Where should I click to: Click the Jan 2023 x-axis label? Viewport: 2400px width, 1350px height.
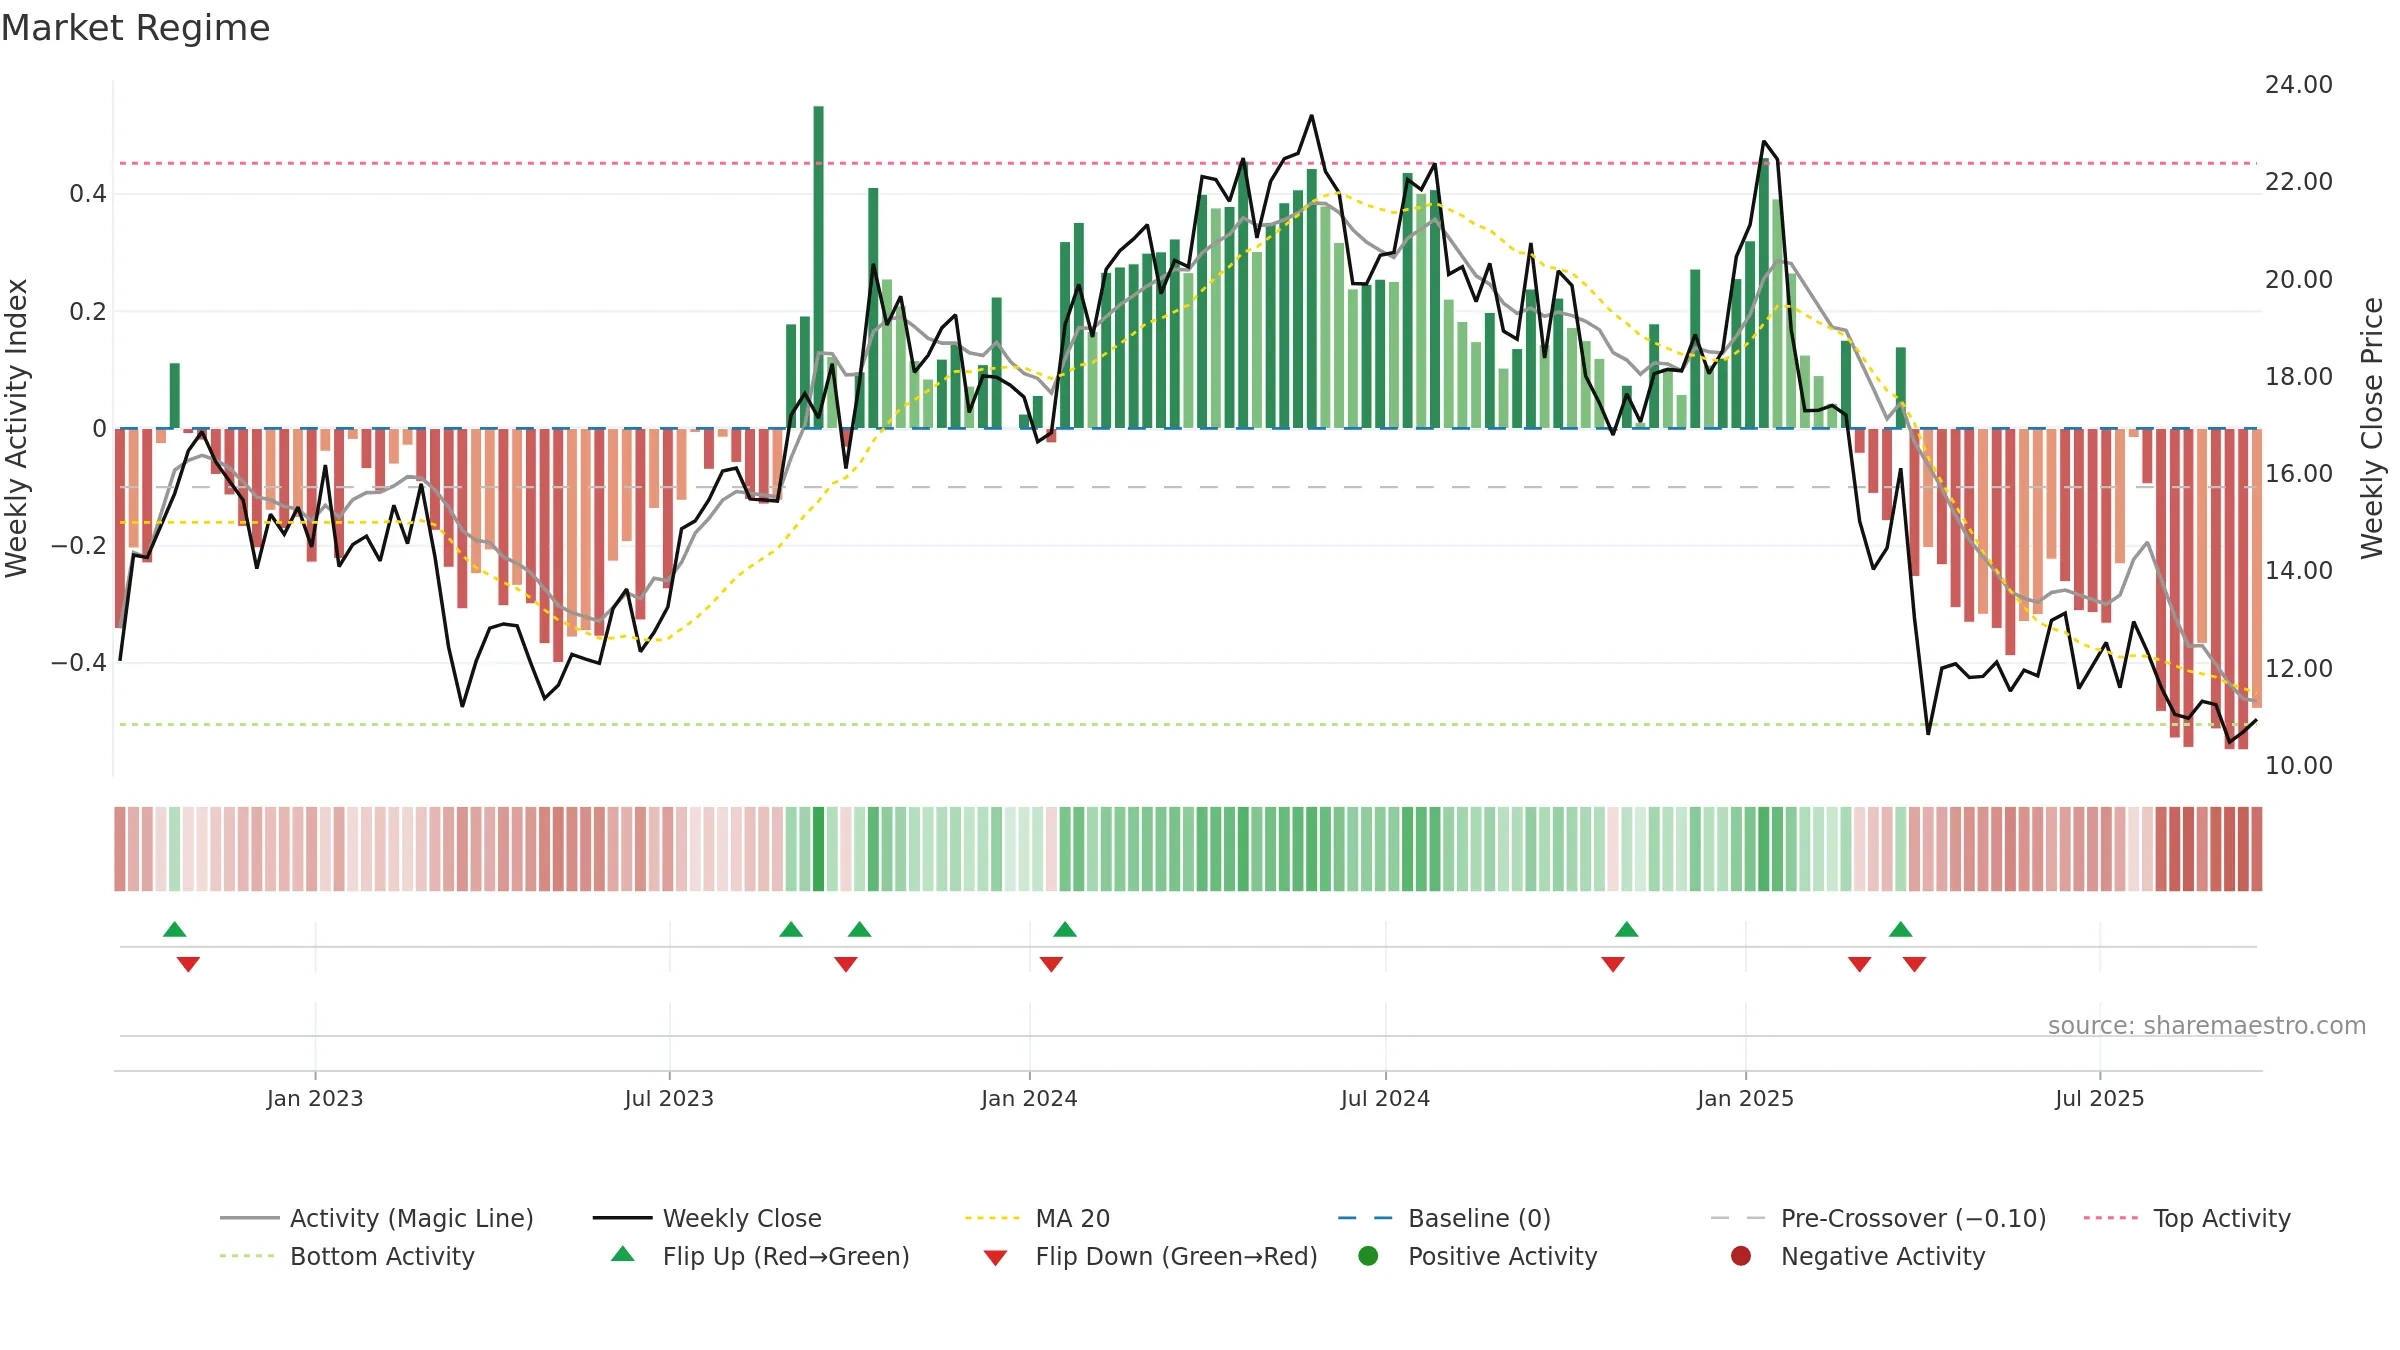(x=315, y=1098)
